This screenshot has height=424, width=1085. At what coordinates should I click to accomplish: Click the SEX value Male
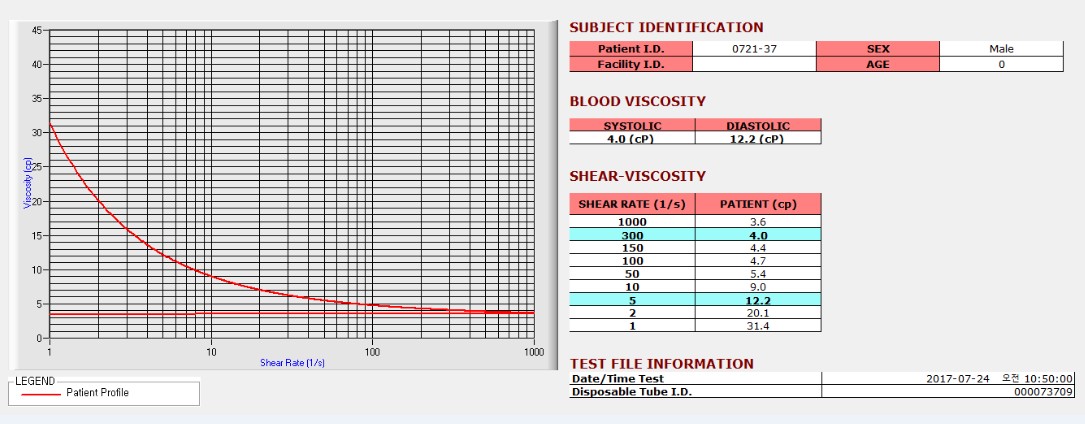tap(1001, 49)
